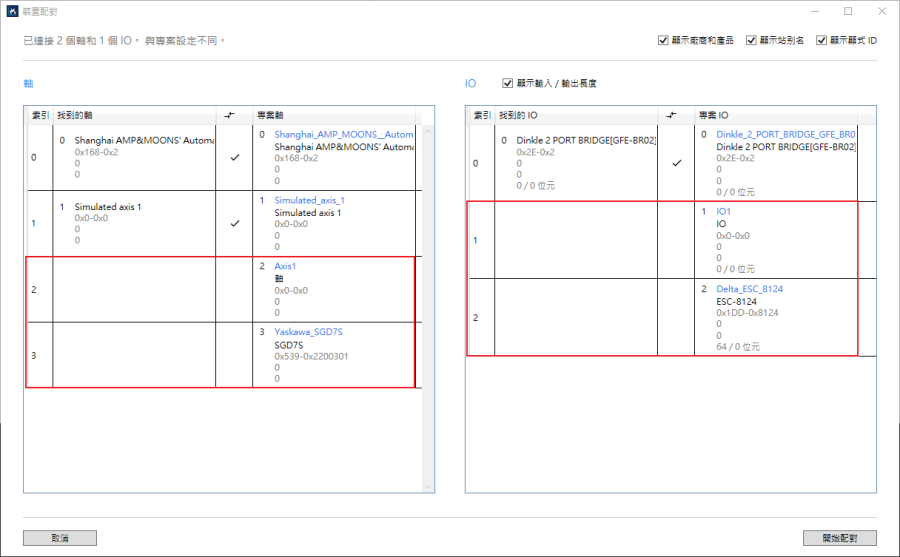Click the checkmark for Dinkle 2 PORT BRIDGE row
This screenshot has width=900, height=557.
(677, 163)
